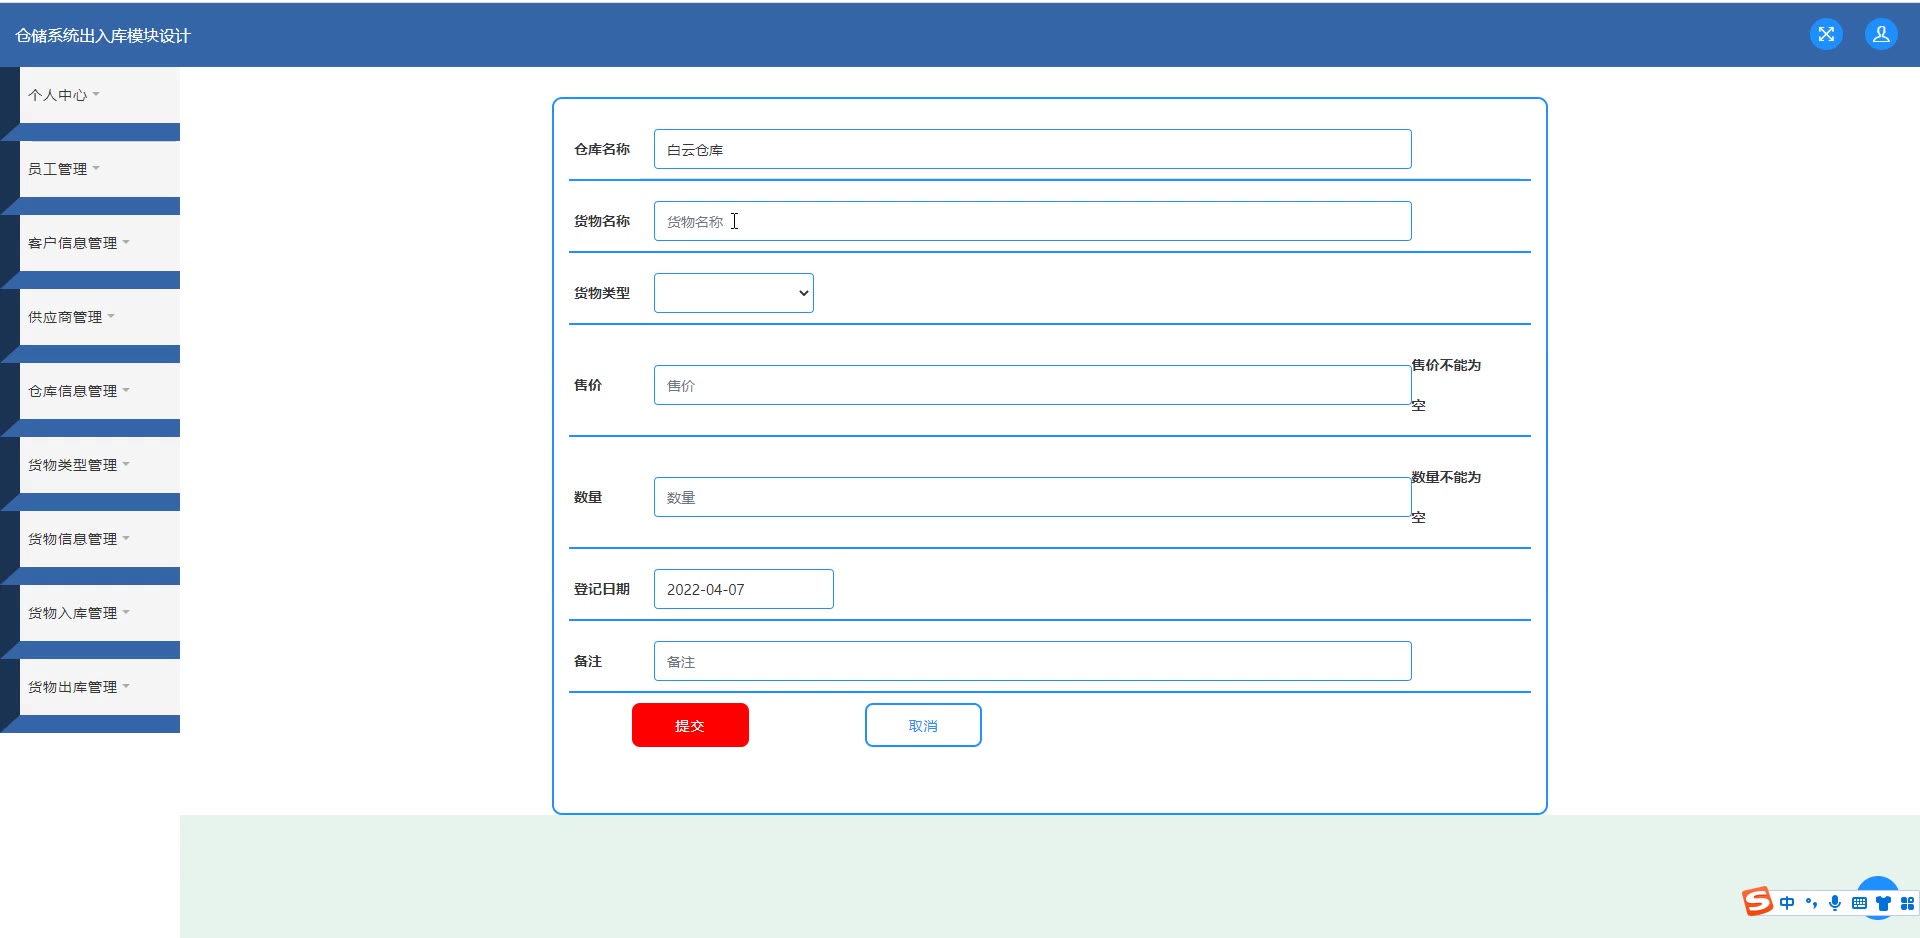
Task: Click the 登记日期 field label
Action: click(x=602, y=589)
